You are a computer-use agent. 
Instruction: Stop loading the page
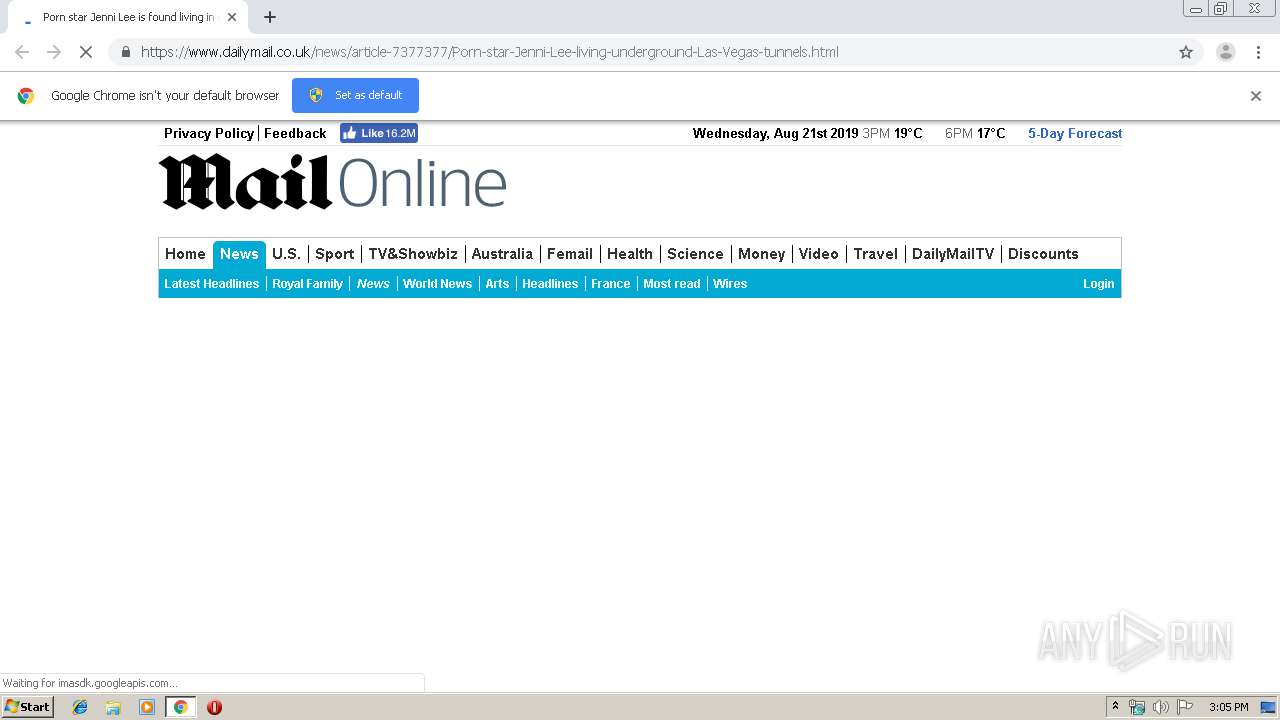click(86, 52)
